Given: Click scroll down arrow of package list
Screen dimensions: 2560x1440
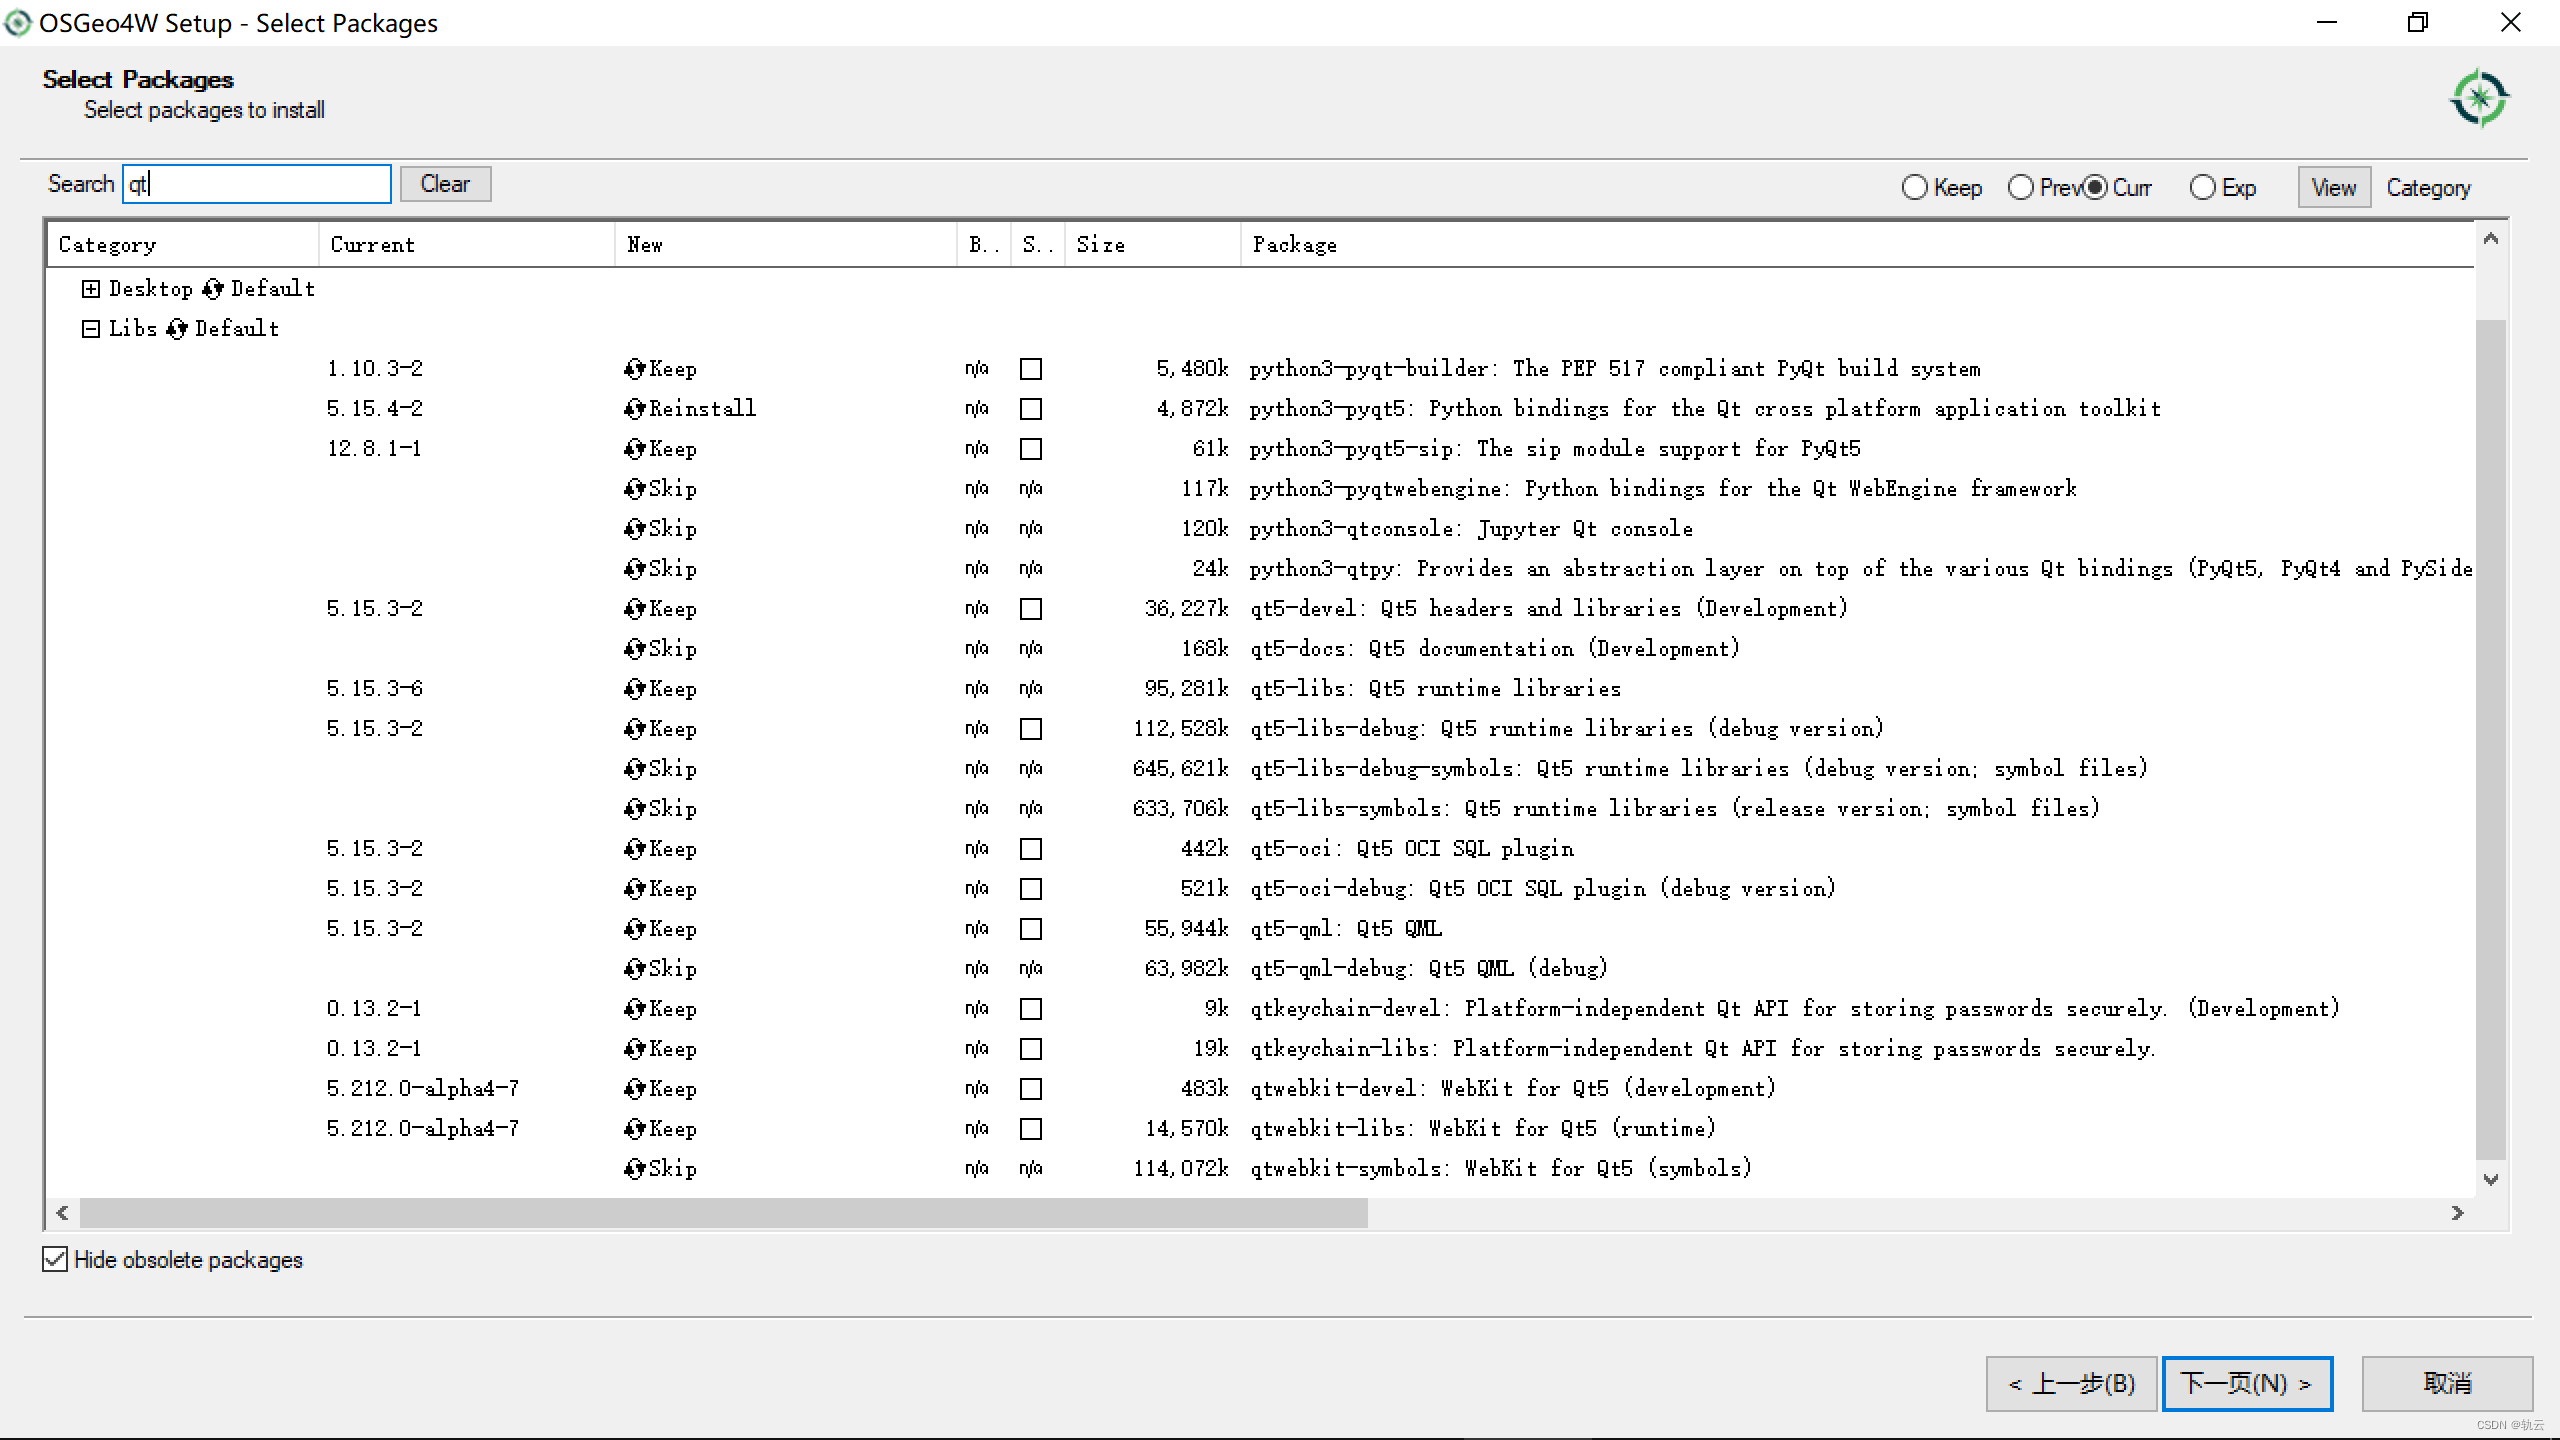Looking at the screenshot, I should [2491, 1180].
